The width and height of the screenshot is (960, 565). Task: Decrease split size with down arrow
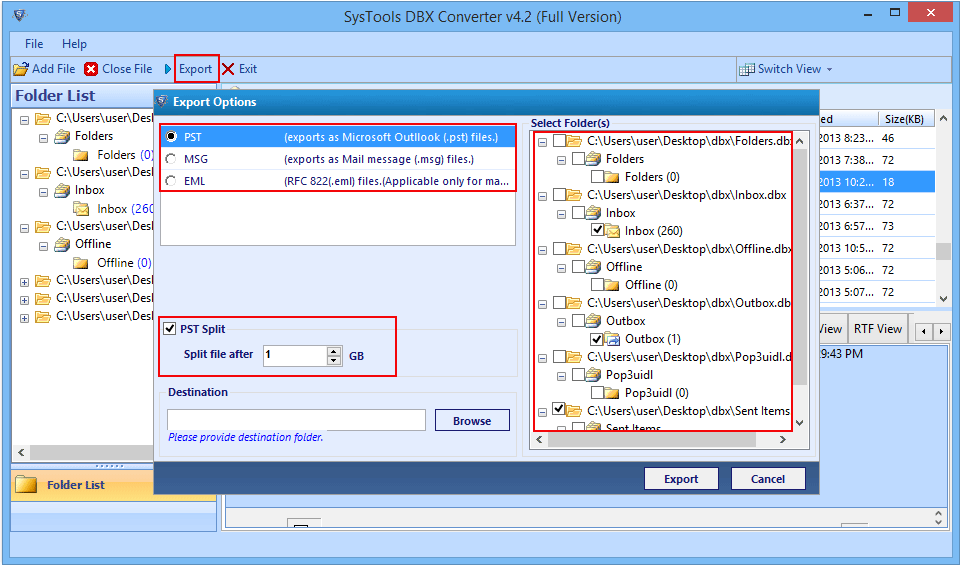334,360
